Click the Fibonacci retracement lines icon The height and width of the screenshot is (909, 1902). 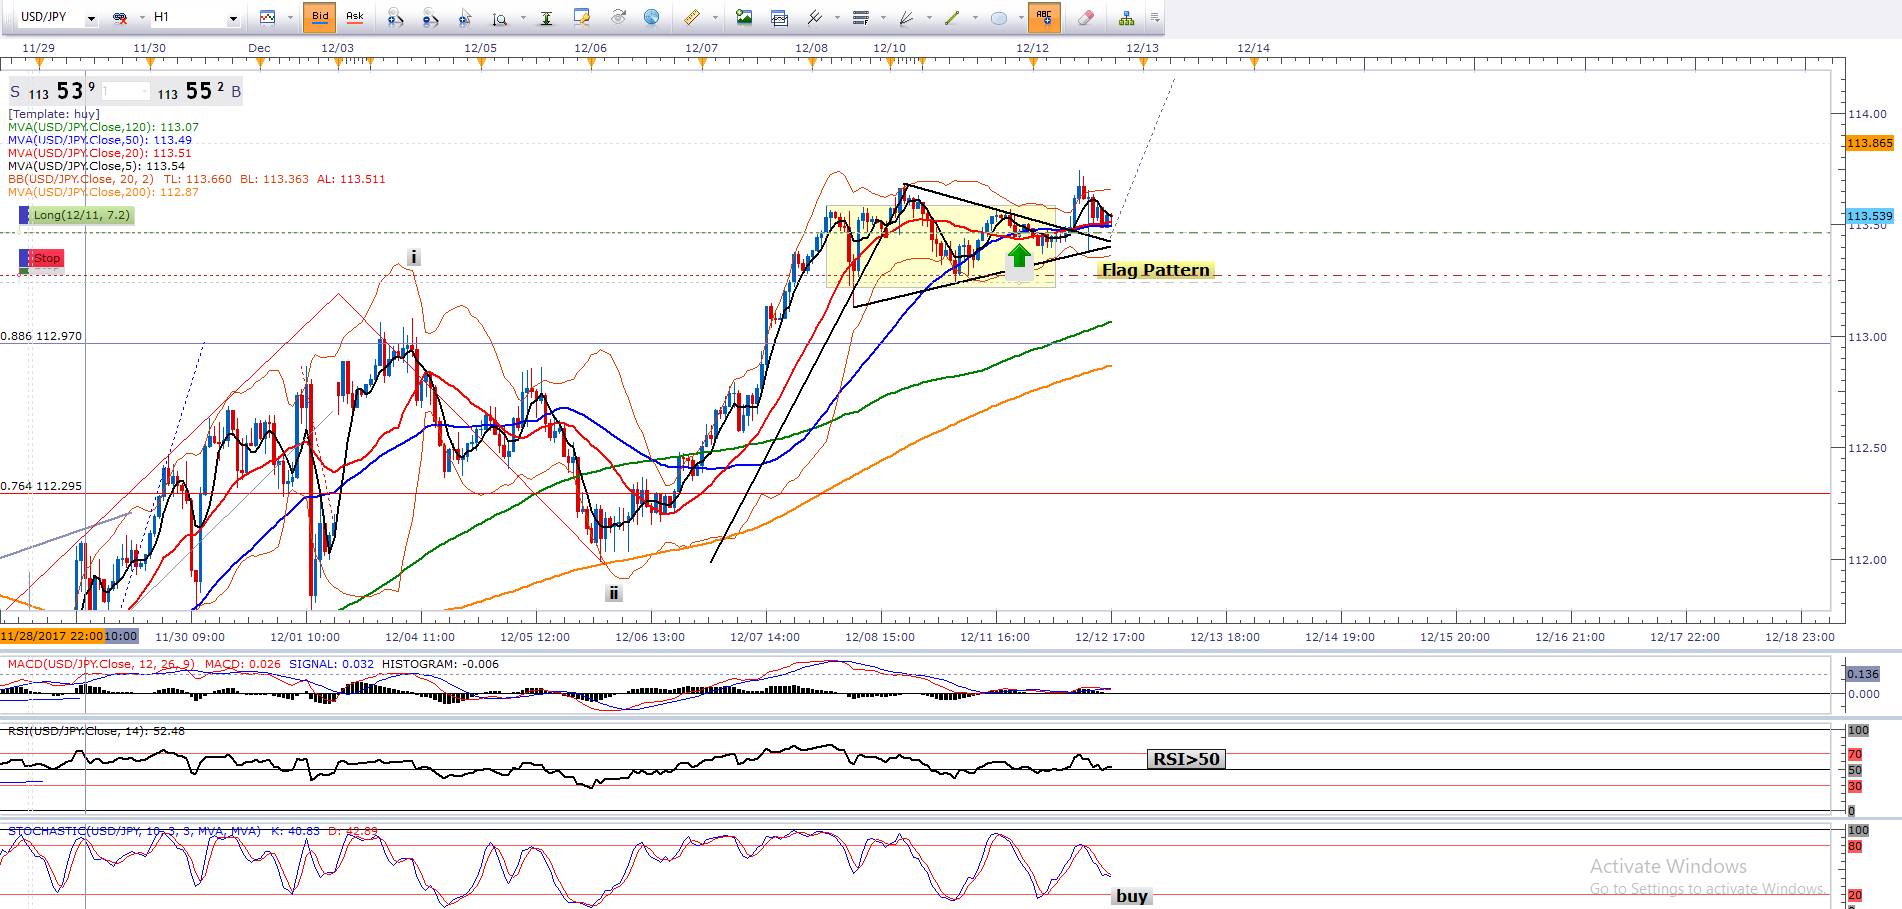[860, 17]
